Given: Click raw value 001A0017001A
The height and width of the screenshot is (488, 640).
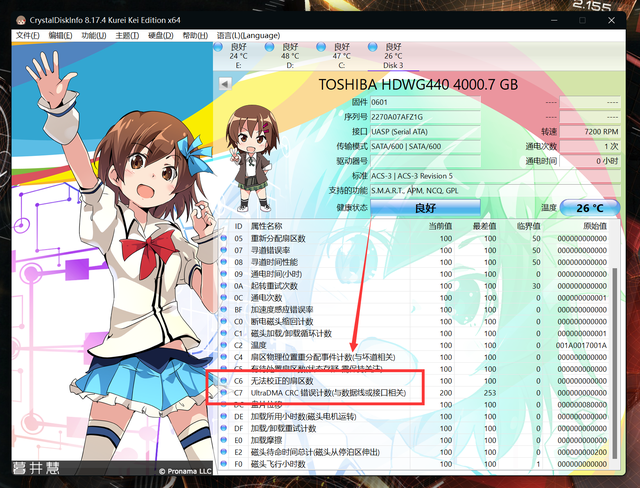Looking at the screenshot, I should [581, 345].
